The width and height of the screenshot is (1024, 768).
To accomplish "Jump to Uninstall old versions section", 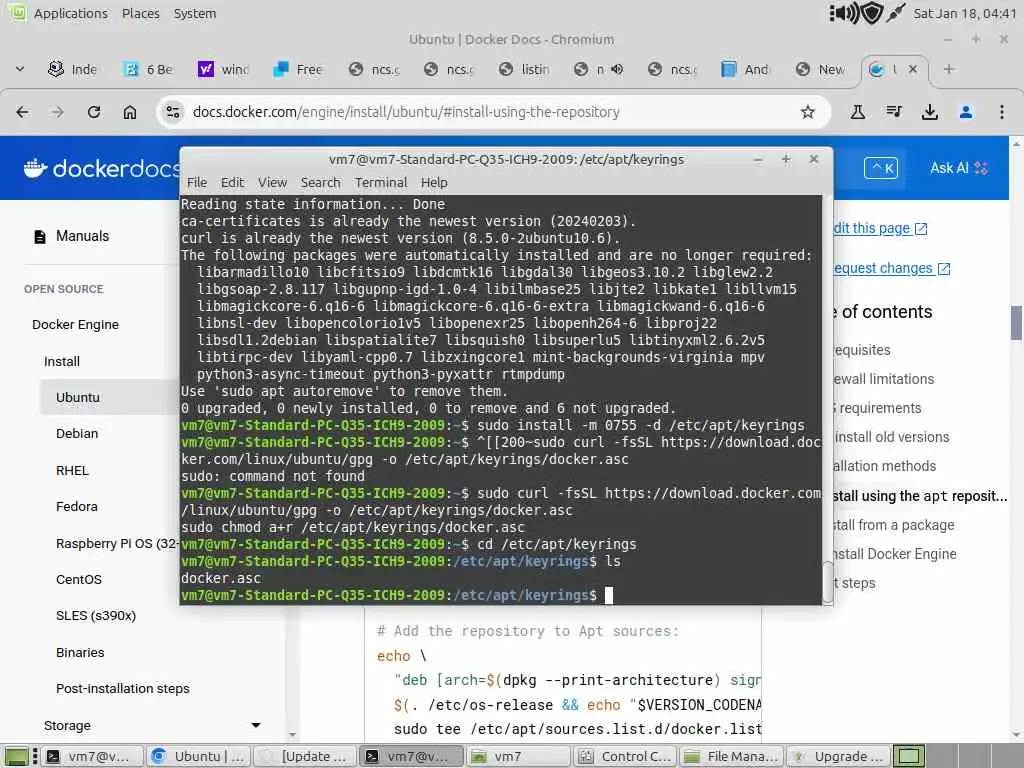I will [891, 438].
